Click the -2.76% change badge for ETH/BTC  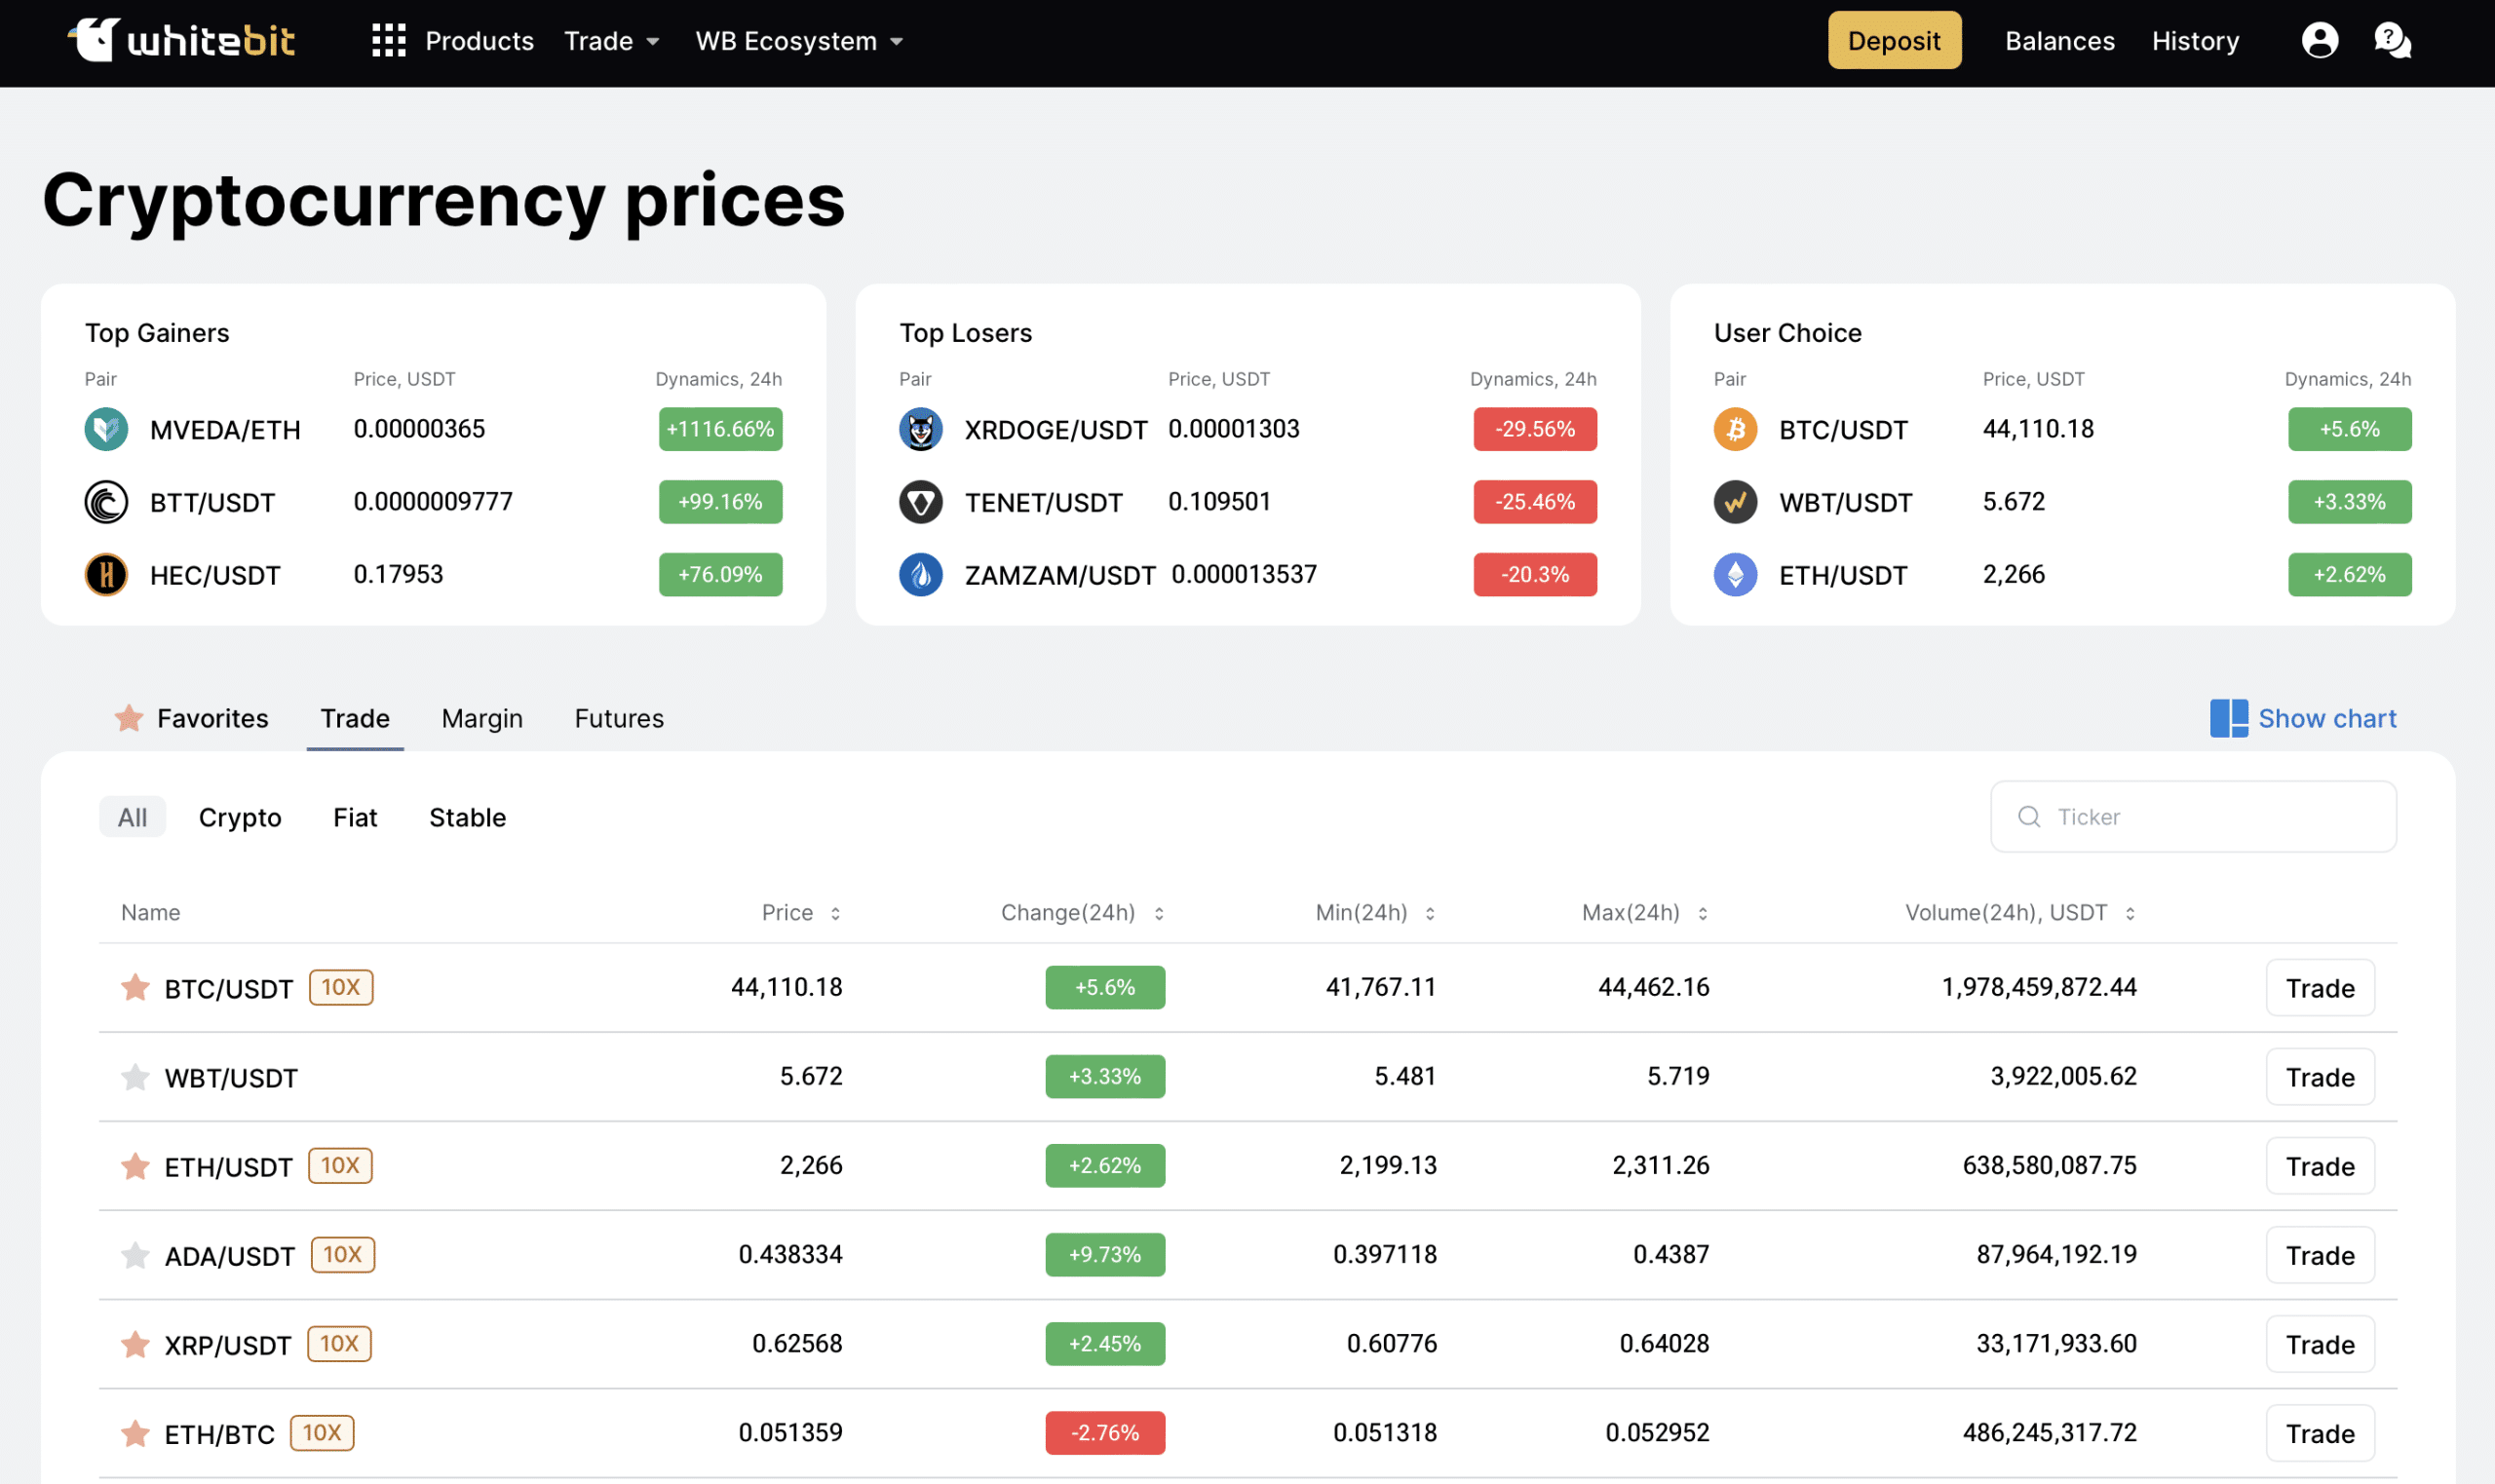pos(1105,1433)
